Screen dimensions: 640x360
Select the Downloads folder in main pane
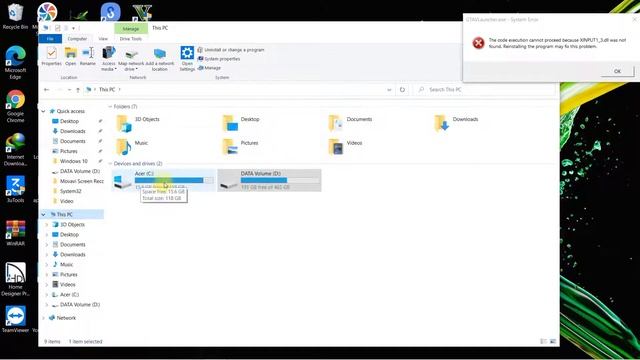click(456, 123)
